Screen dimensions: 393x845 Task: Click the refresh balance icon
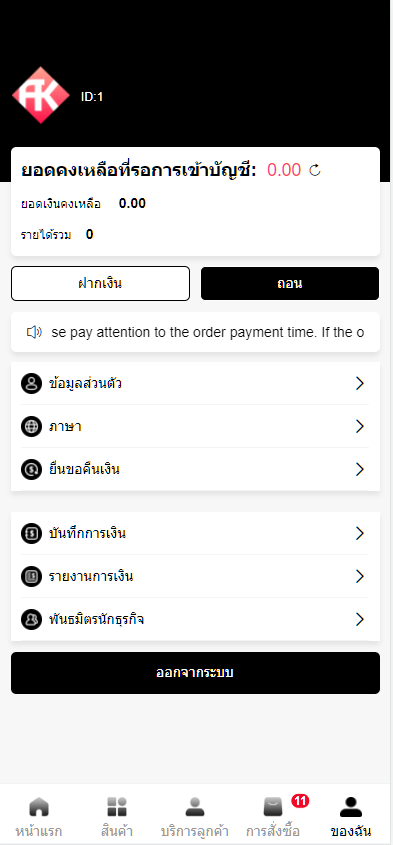point(315,170)
